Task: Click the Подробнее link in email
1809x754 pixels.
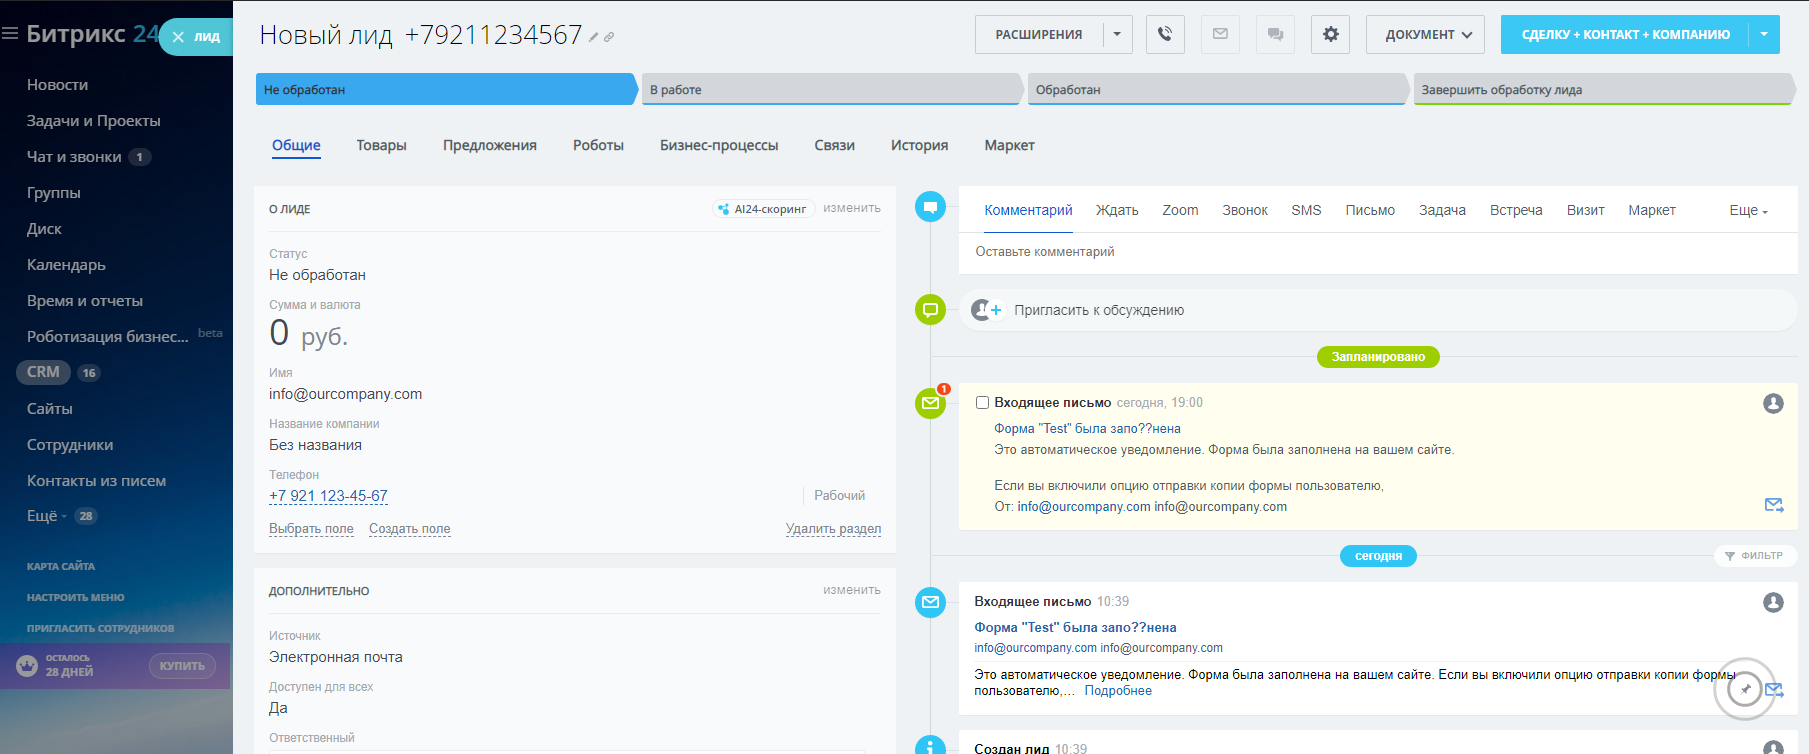Action: pos(1117,691)
